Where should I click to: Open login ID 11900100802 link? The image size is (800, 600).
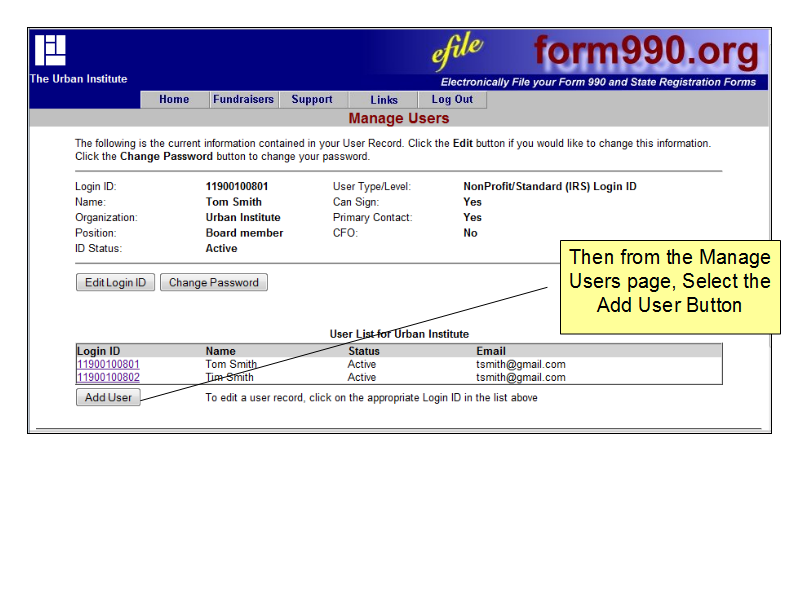[x=108, y=378]
